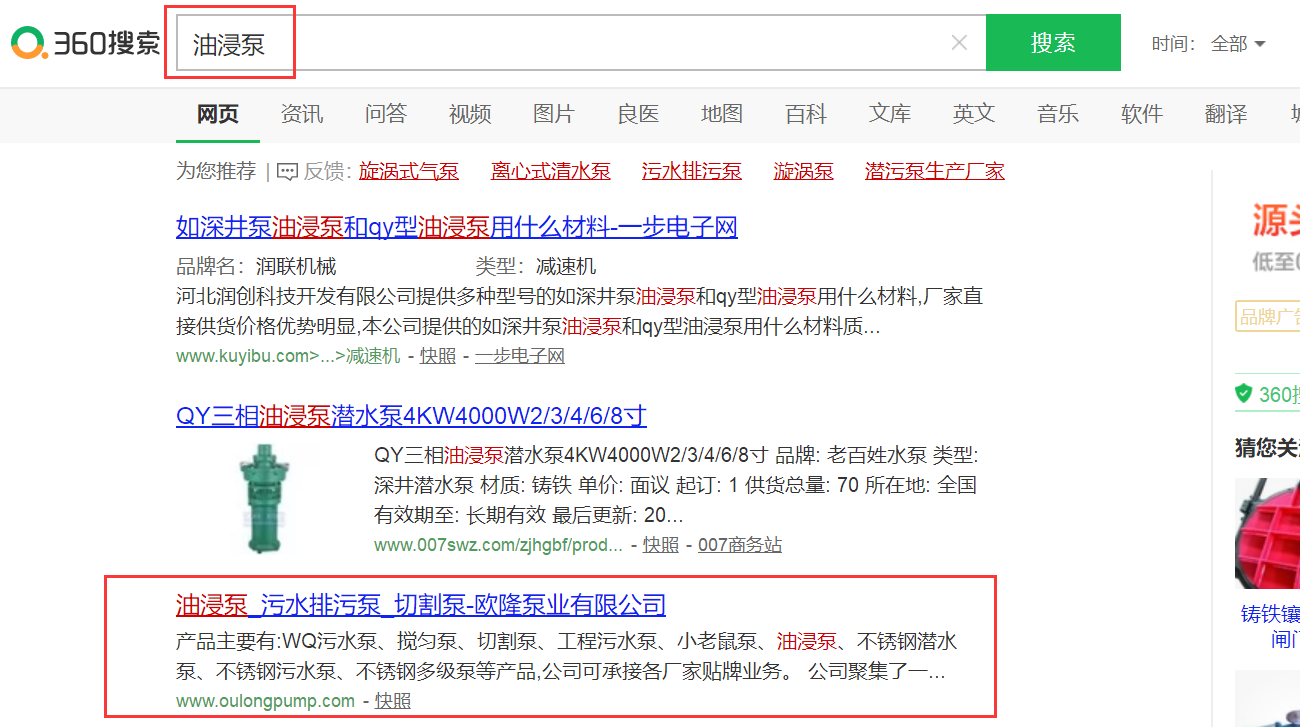1300x727 pixels.
Task: Switch to the 软件 tab
Action: tap(1142, 114)
